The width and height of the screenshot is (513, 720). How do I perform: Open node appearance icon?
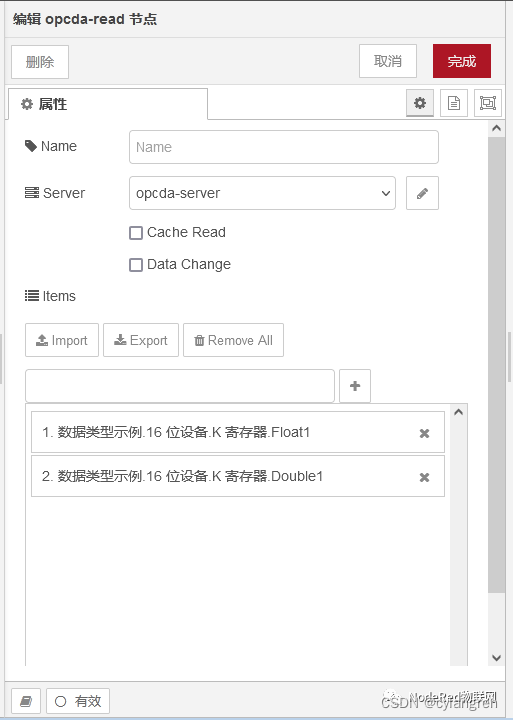point(488,103)
